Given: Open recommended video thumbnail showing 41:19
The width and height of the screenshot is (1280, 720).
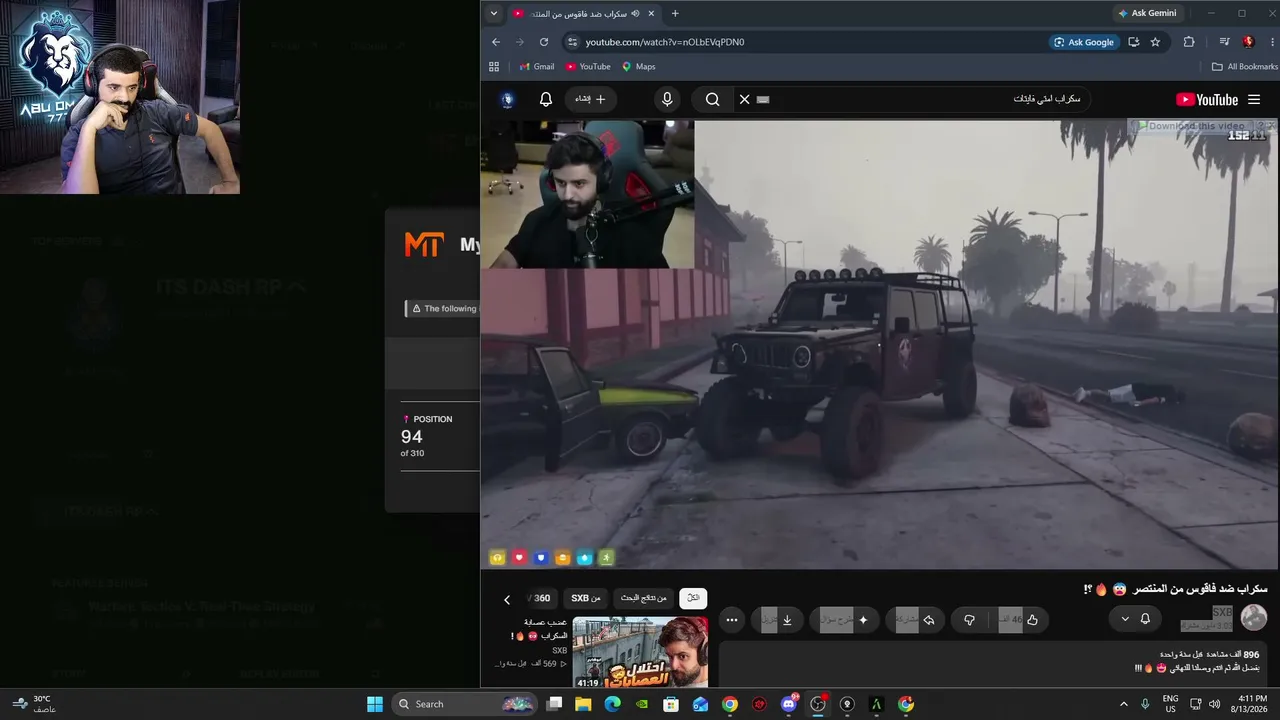Looking at the screenshot, I should [x=640, y=653].
